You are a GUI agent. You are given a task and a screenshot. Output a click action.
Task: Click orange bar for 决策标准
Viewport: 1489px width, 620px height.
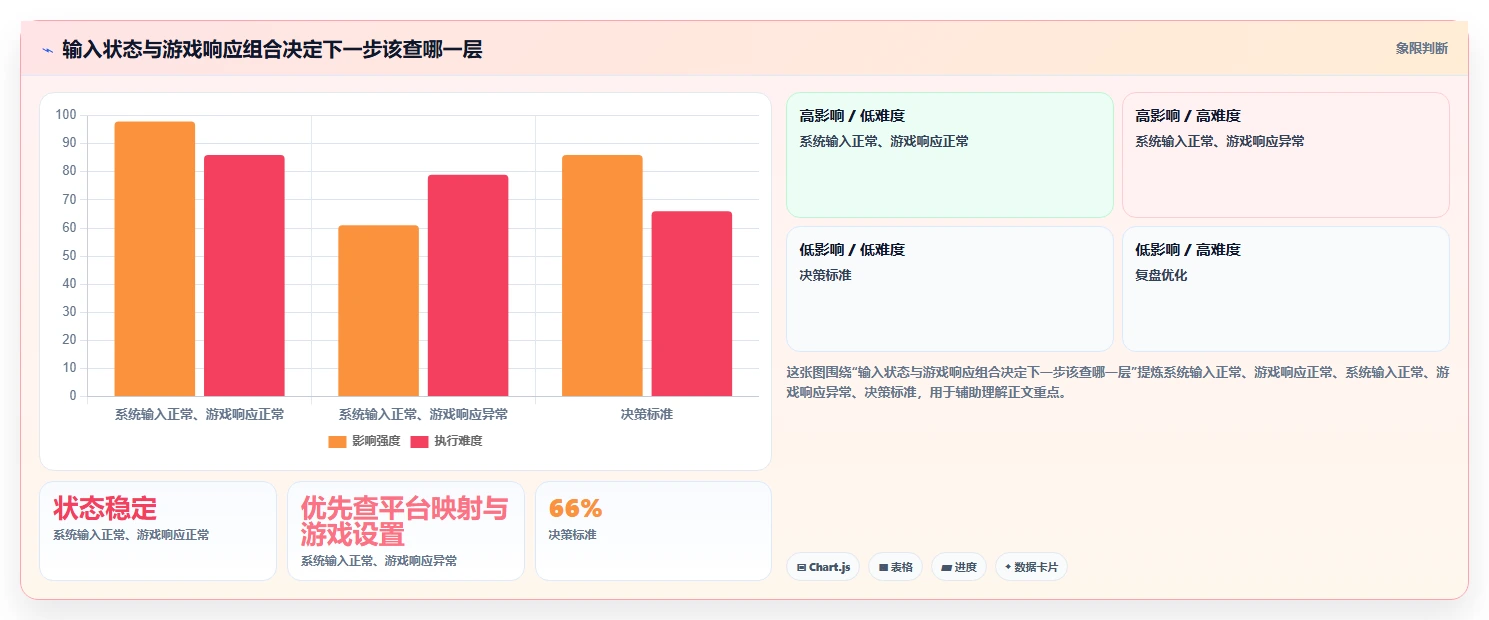tap(602, 276)
